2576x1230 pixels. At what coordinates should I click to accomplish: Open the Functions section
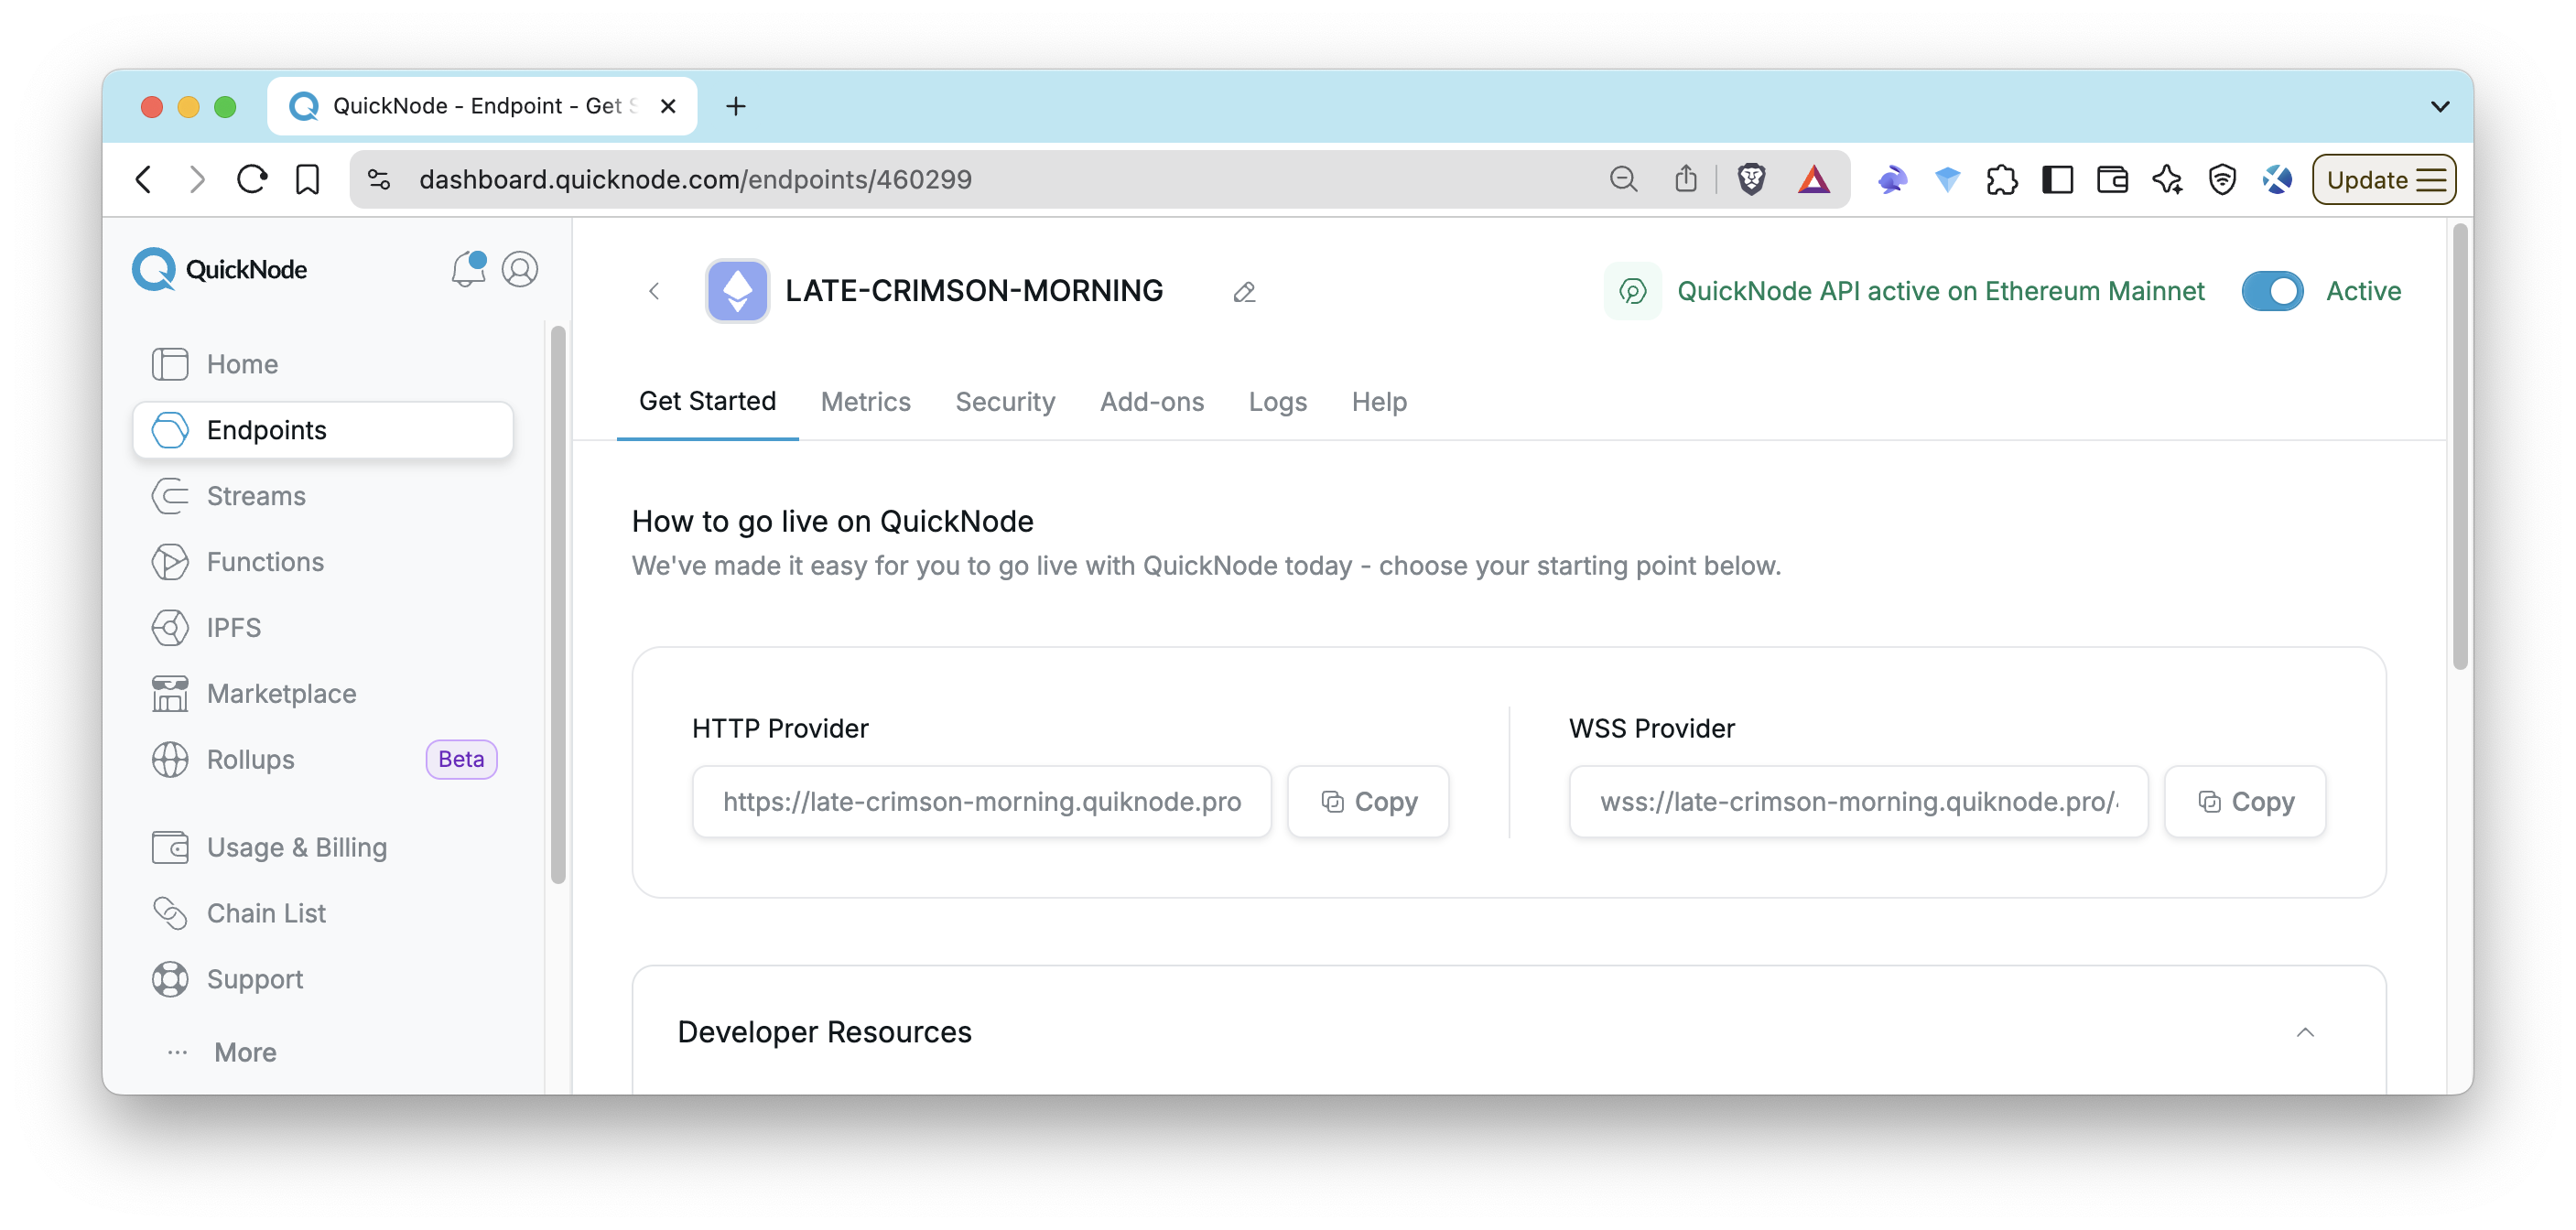click(264, 562)
